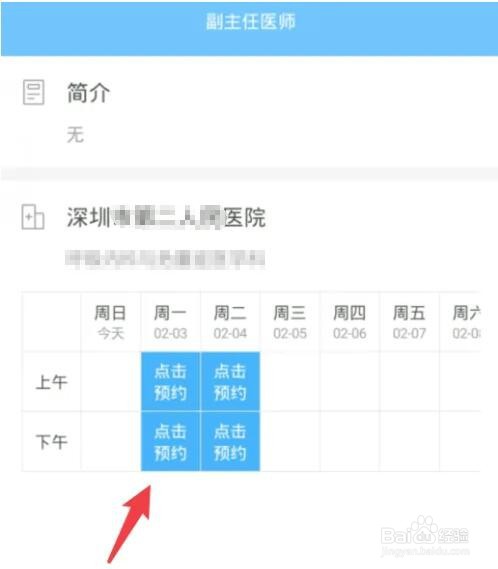This screenshot has height=569, width=498.
Task: Select the partially visible 周六 column header
Action: (460, 322)
